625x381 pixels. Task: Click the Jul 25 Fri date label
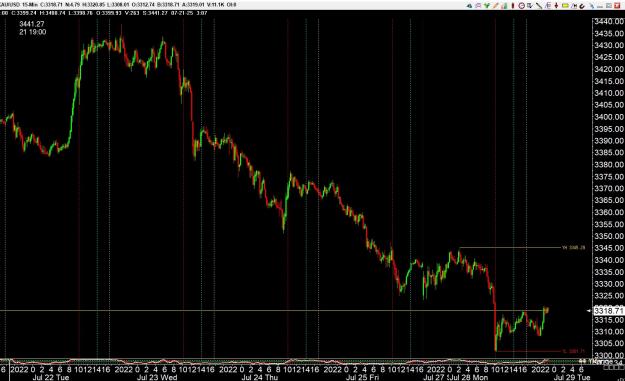tap(362, 377)
